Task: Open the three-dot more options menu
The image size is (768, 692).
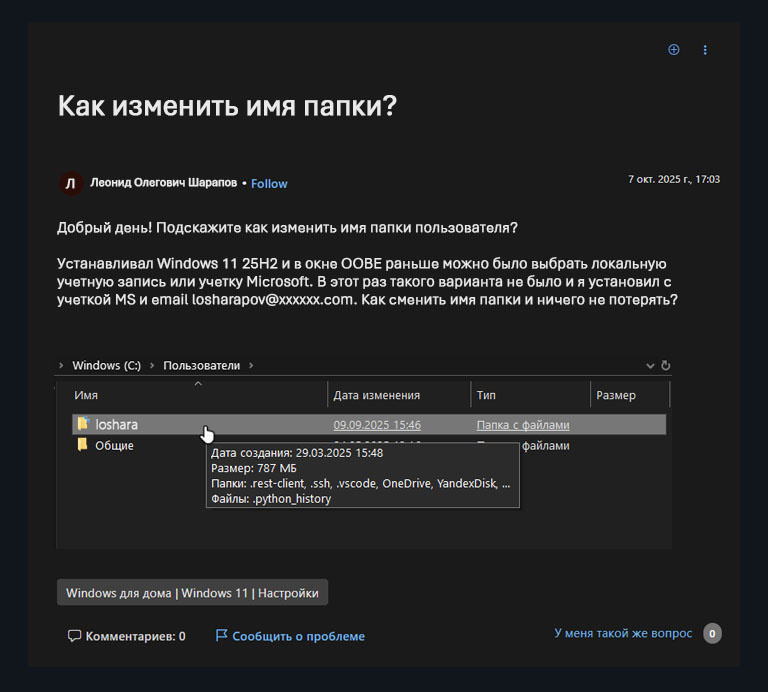Action: (x=705, y=50)
